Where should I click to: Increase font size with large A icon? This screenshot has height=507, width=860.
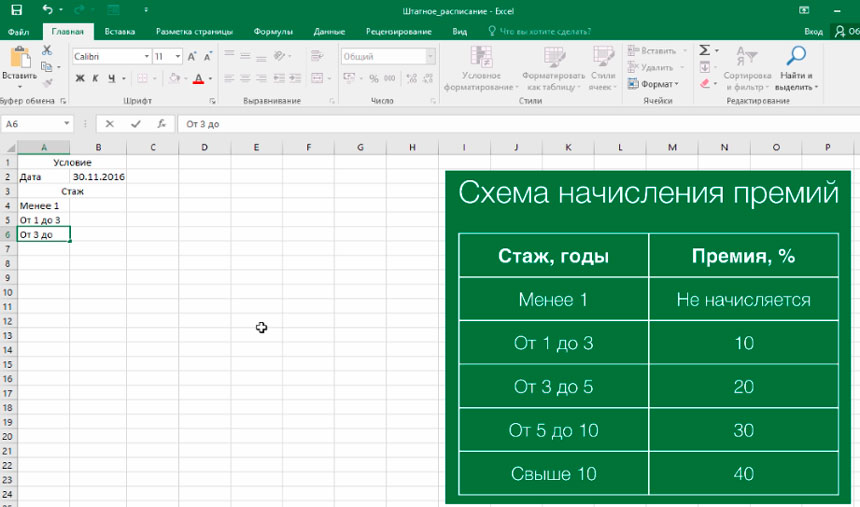pyautogui.click(x=191, y=57)
